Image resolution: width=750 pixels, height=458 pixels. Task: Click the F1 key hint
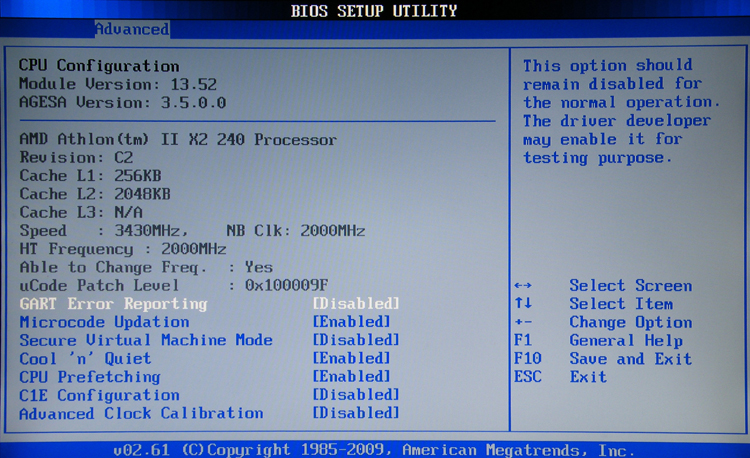[523, 340]
